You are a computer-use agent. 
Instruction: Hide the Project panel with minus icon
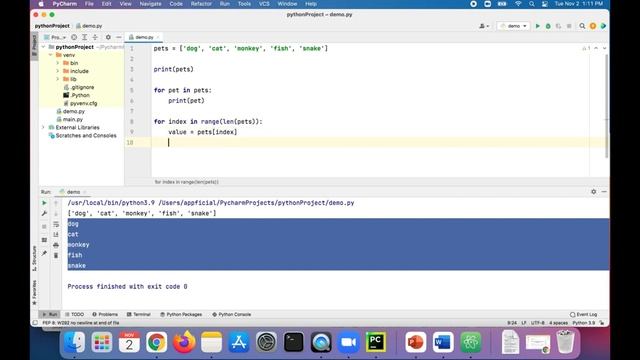[x=118, y=37]
